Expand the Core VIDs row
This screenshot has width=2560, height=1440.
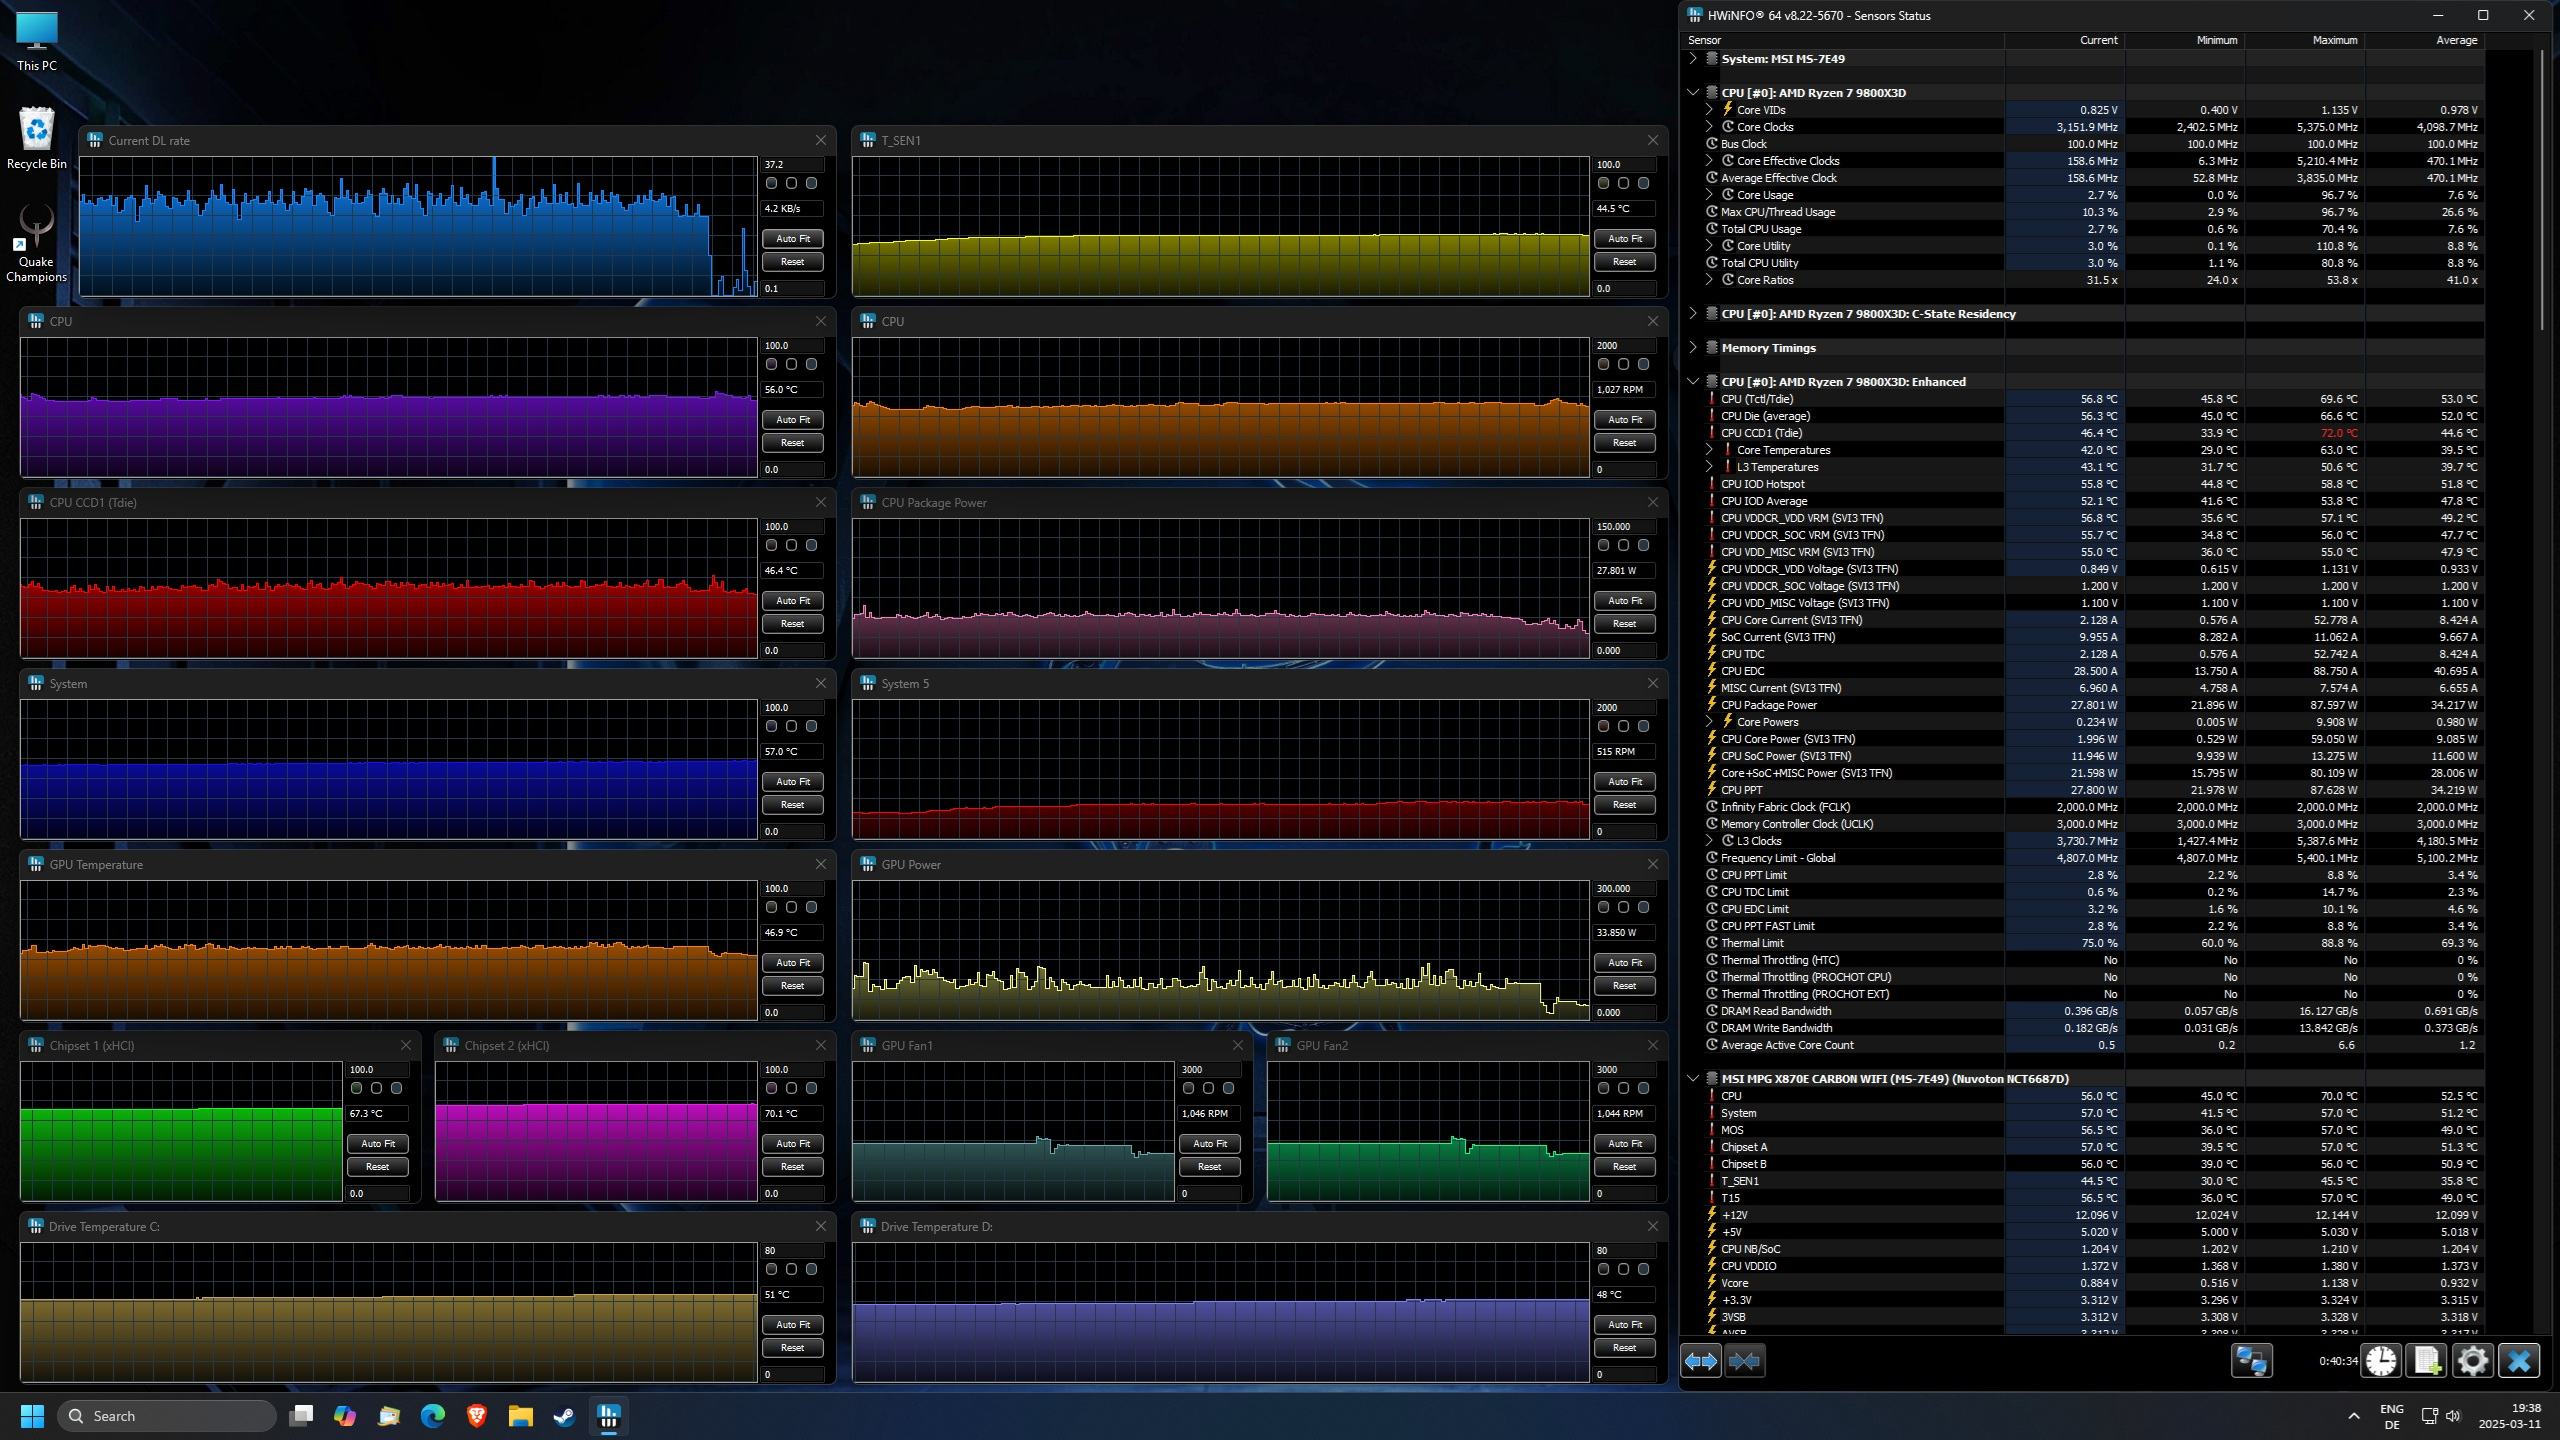click(x=1709, y=110)
